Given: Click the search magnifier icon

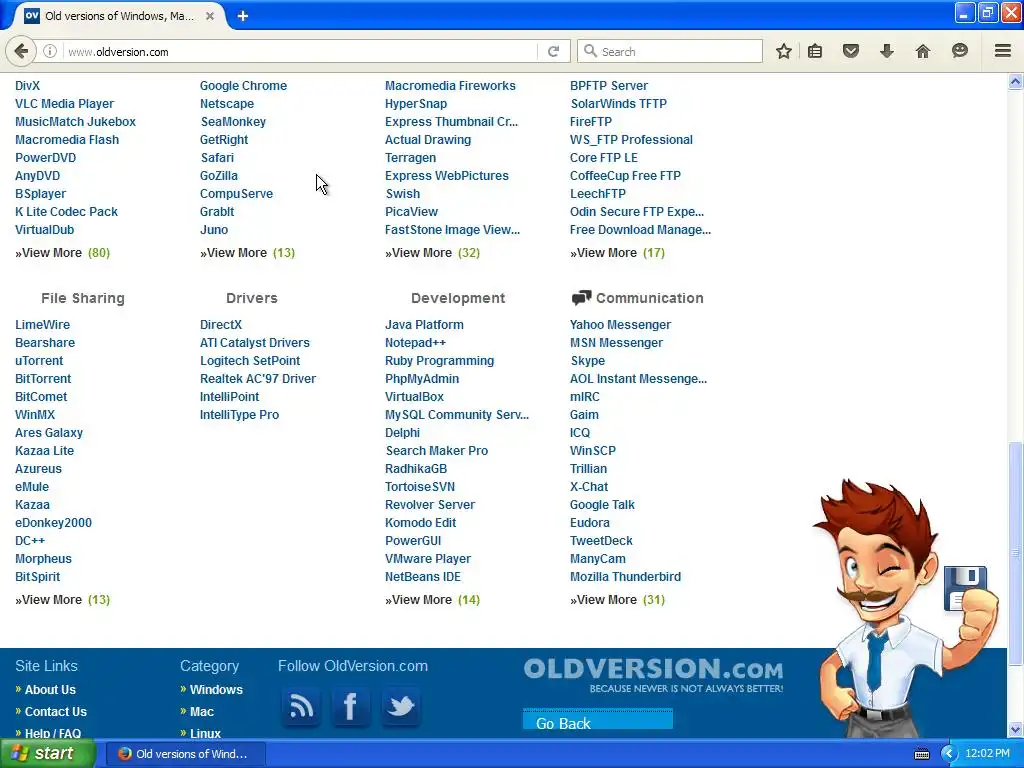Looking at the screenshot, I should point(590,51).
